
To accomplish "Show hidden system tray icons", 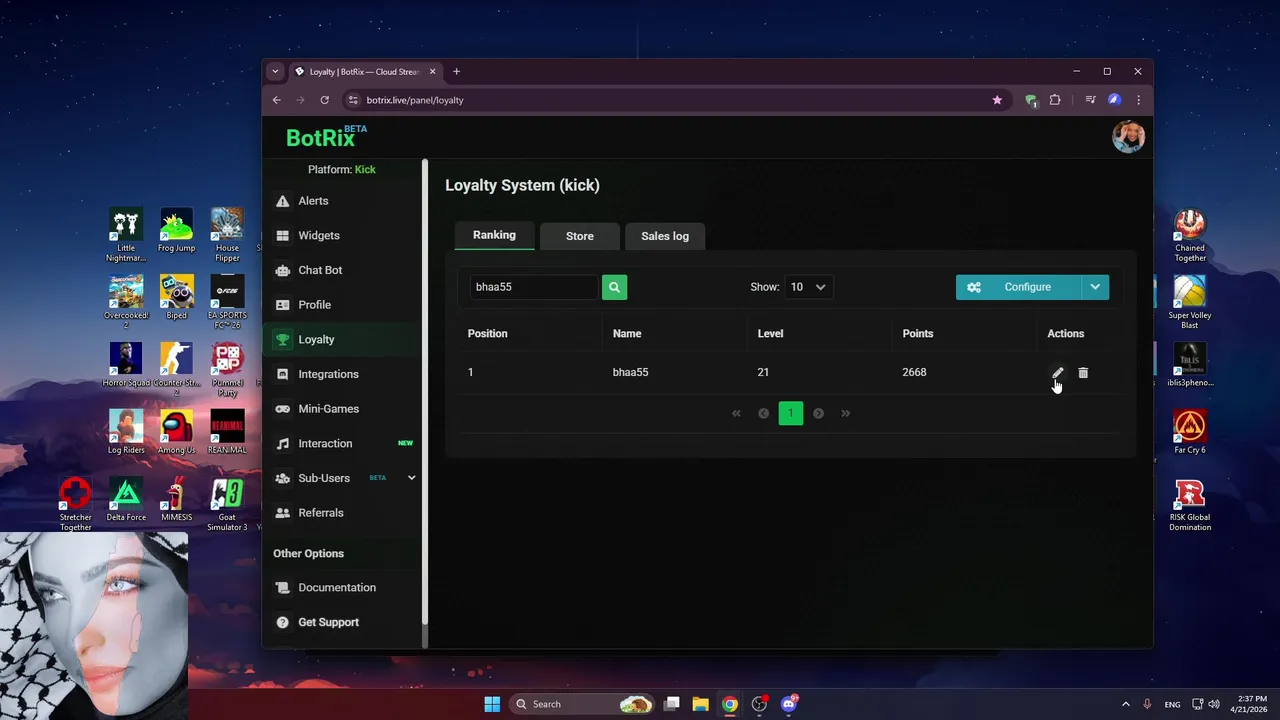I will pos(1125,704).
